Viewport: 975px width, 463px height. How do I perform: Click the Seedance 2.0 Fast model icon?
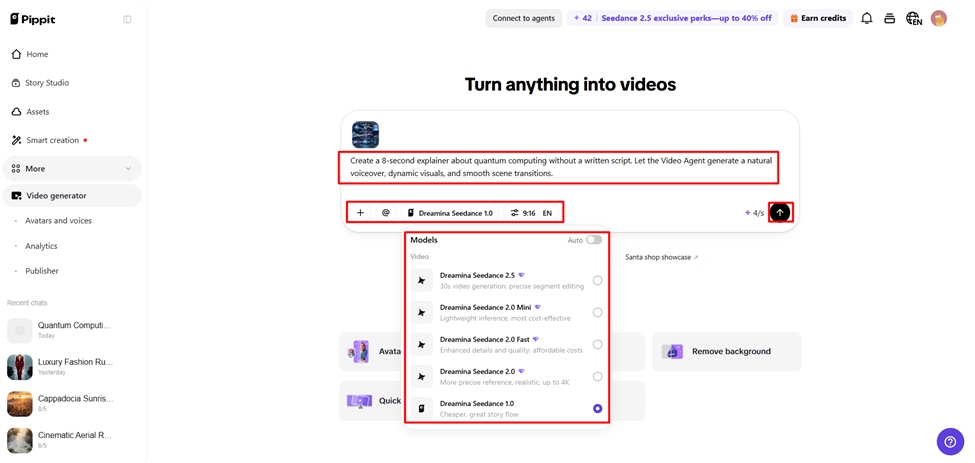tap(422, 344)
